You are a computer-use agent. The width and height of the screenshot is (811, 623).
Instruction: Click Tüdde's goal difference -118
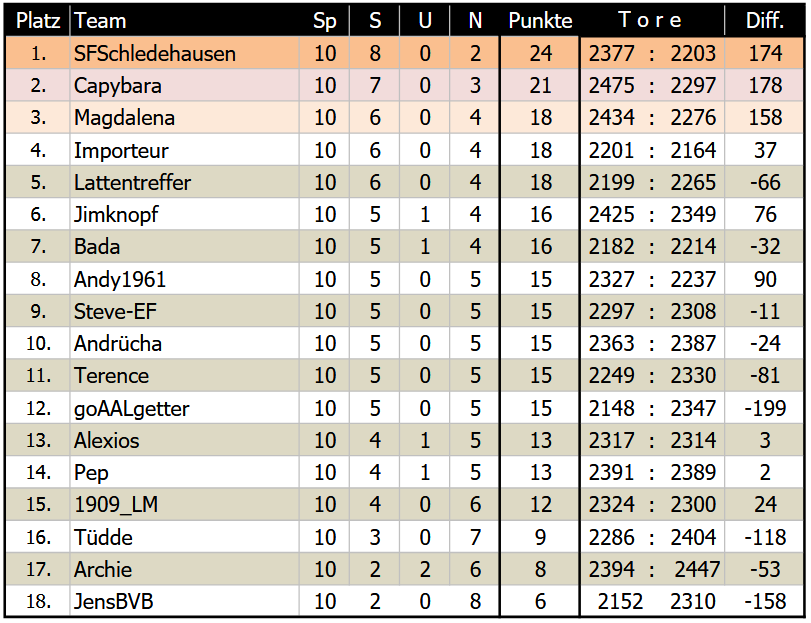pyautogui.click(x=765, y=538)
